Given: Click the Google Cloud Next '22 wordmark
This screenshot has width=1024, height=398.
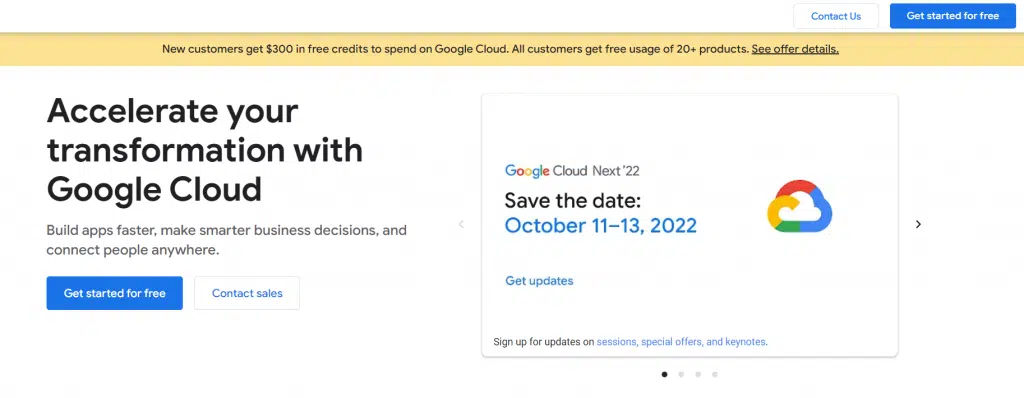Looking at the screenshot, I should (572, 171).
